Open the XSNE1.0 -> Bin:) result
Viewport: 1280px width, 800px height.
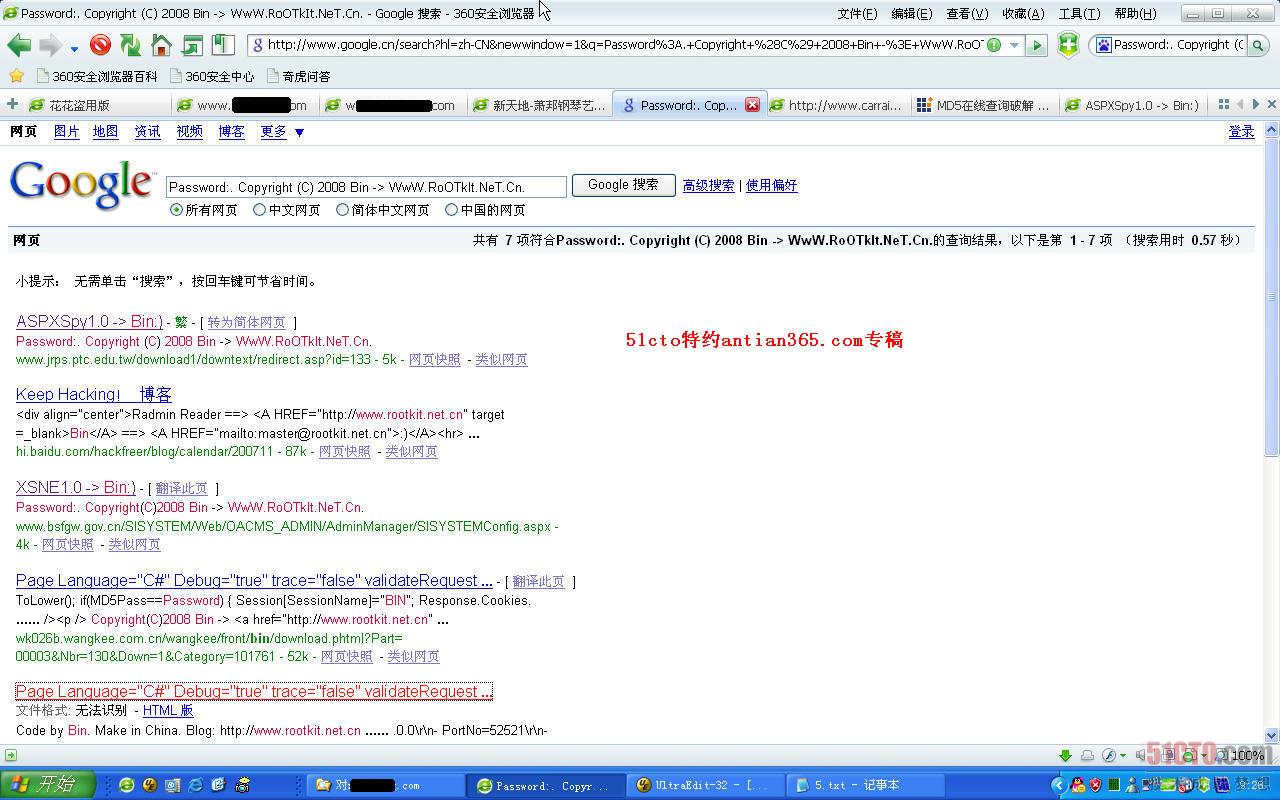click(76, 487)
